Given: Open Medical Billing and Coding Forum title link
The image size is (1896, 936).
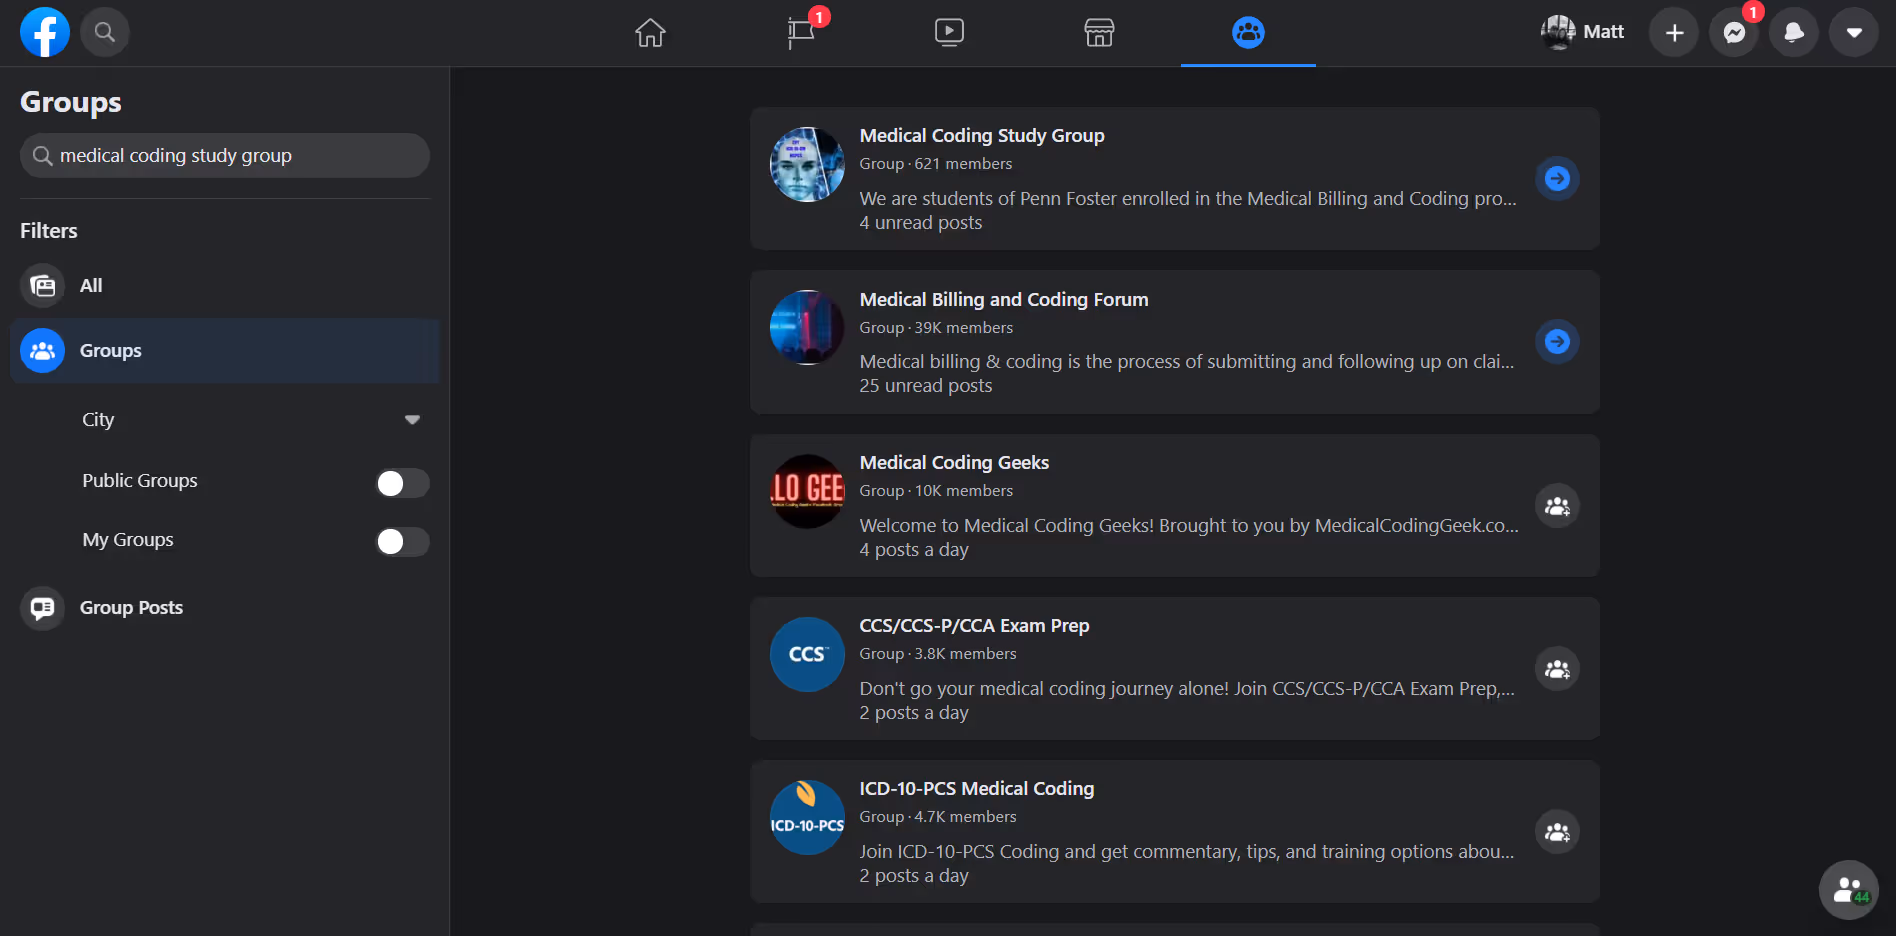Looking at the screenshot, I should (x=1004, y=300).
